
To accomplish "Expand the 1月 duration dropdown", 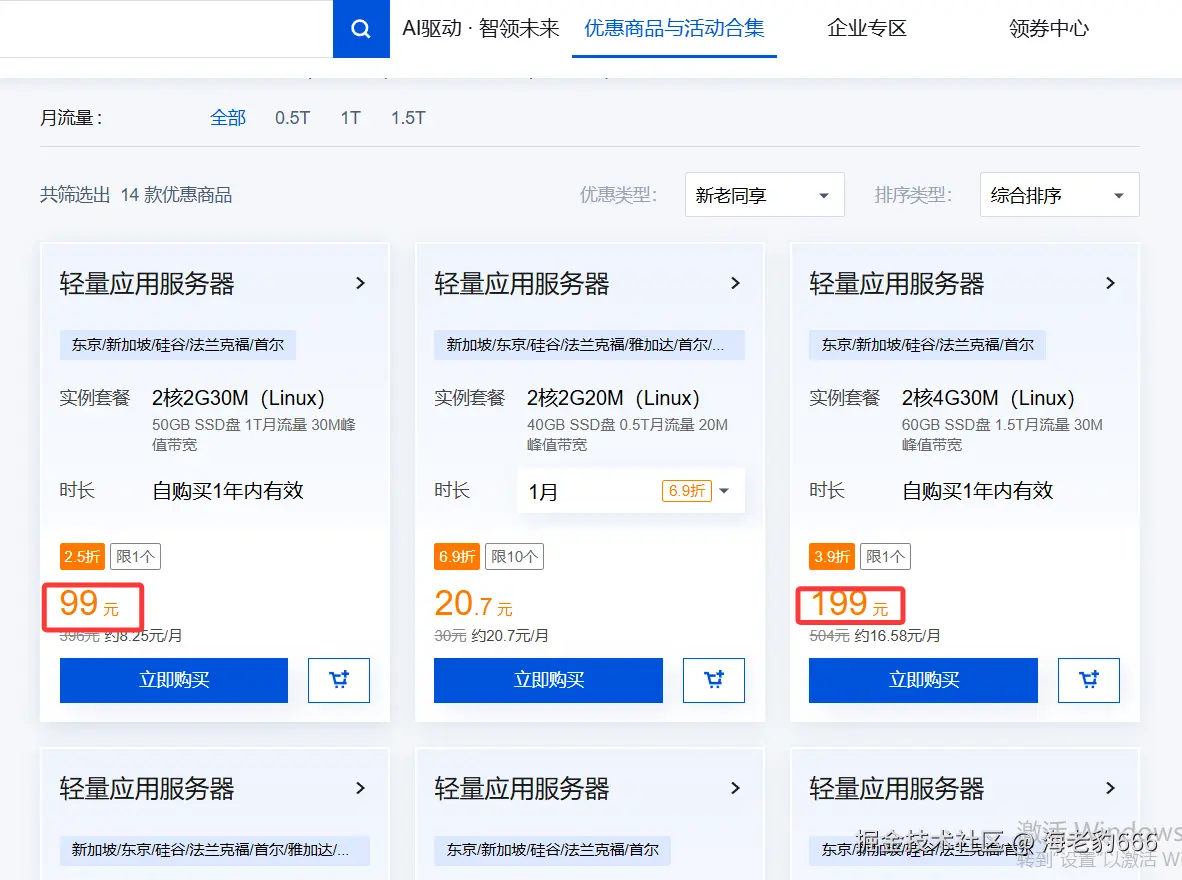I will tap(631, 492).
